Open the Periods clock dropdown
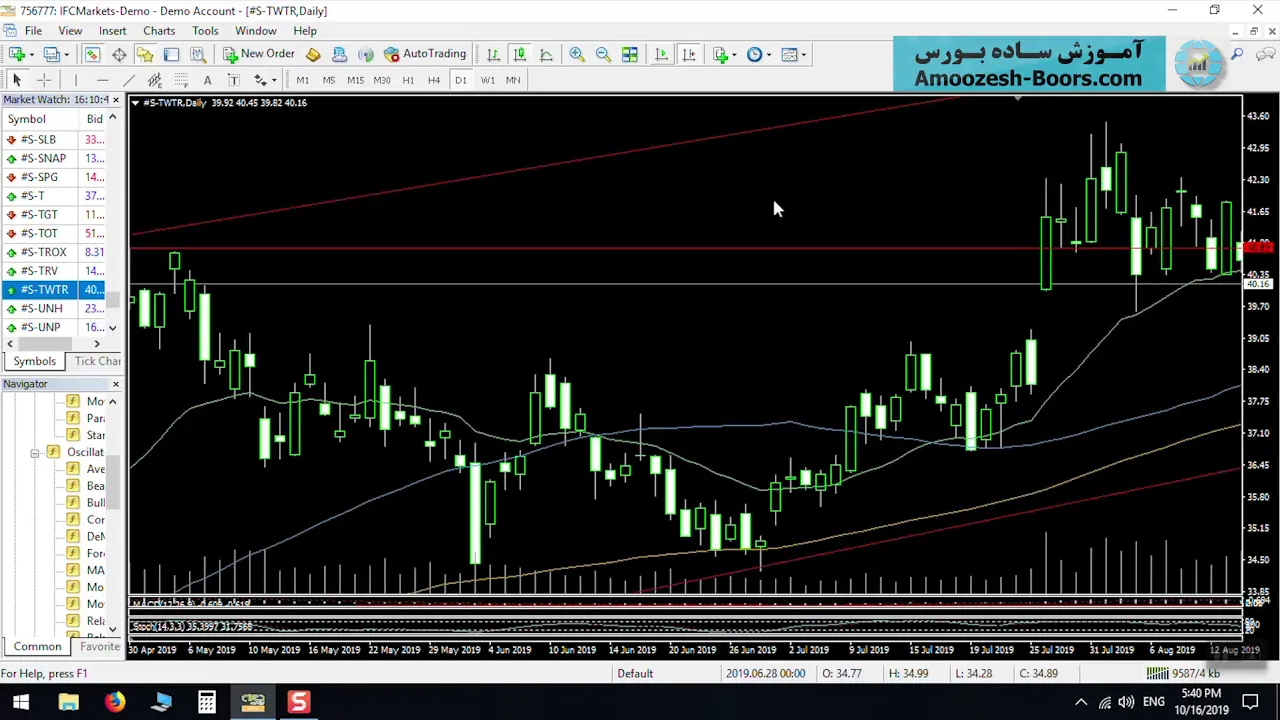 click(x=768, y=55)
